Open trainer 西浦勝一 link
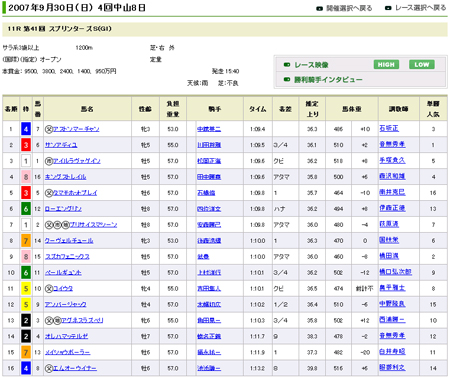This screenshot has height=378, width=450. coord(392,320)
